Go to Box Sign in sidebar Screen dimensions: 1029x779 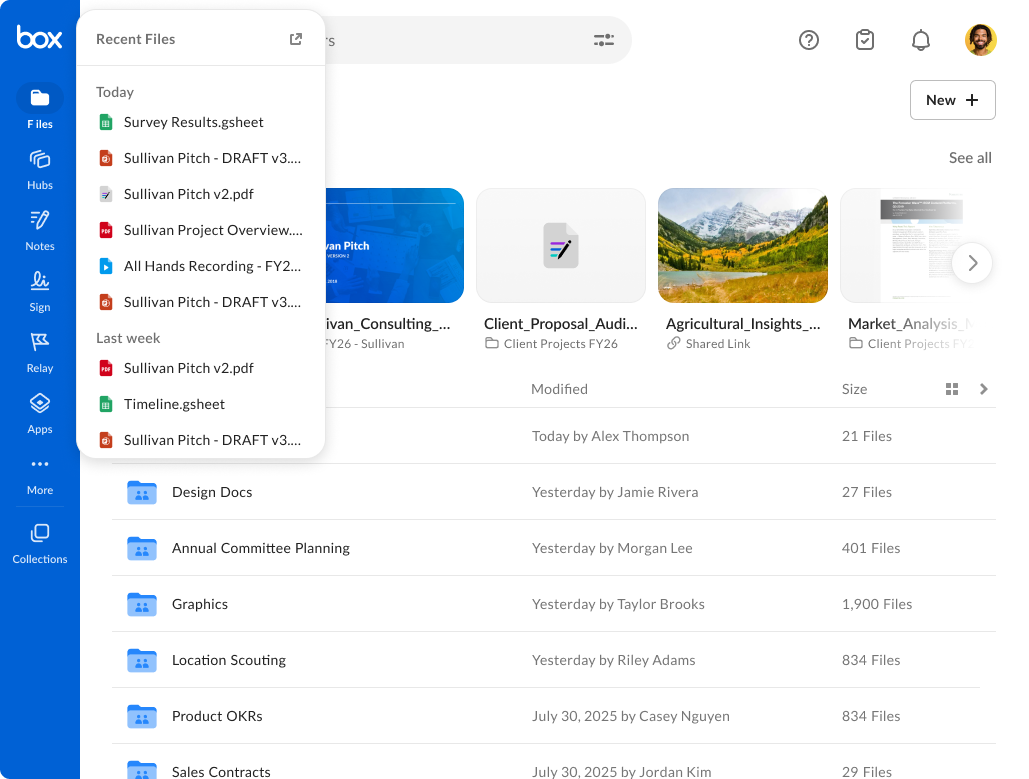point(40,290)
